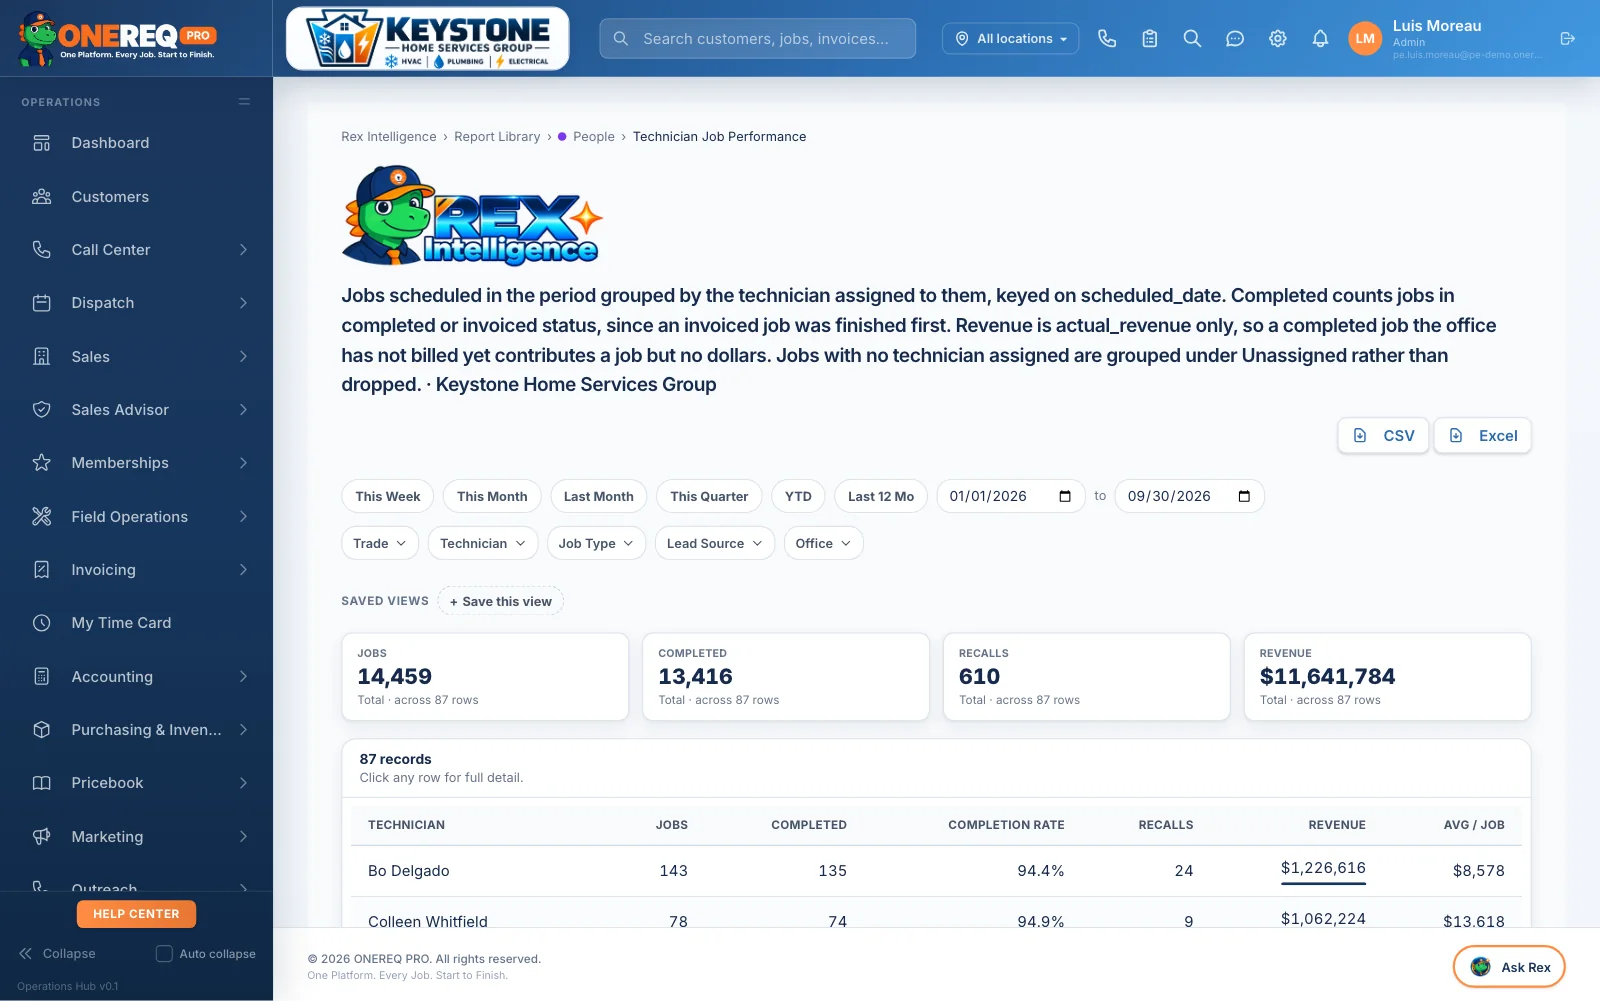This screenshot has height=1001, width=1600.
Task: Open Accounting in the sidebar
Action: 136,677
